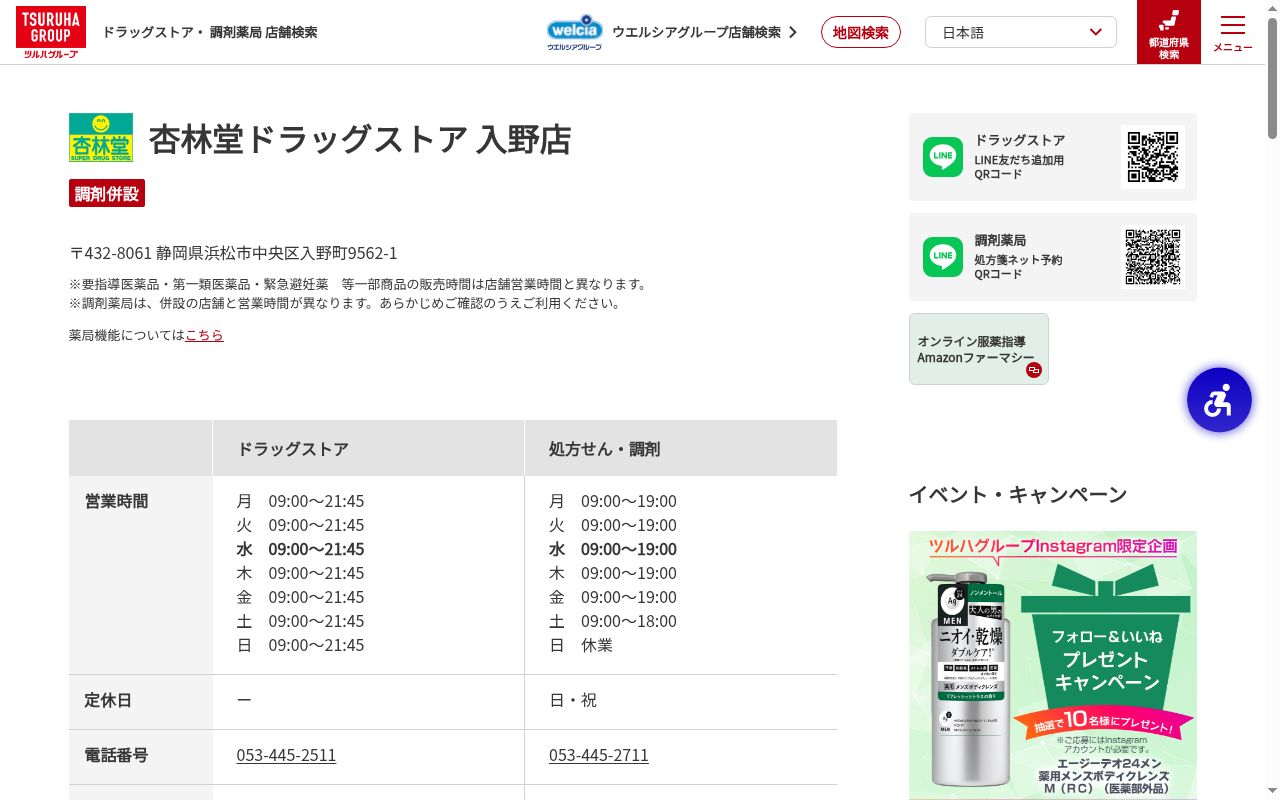Click the 調剤薬局 prescription QR code
Viewport: 1280px width, 800px height.
pos(1153,257)
